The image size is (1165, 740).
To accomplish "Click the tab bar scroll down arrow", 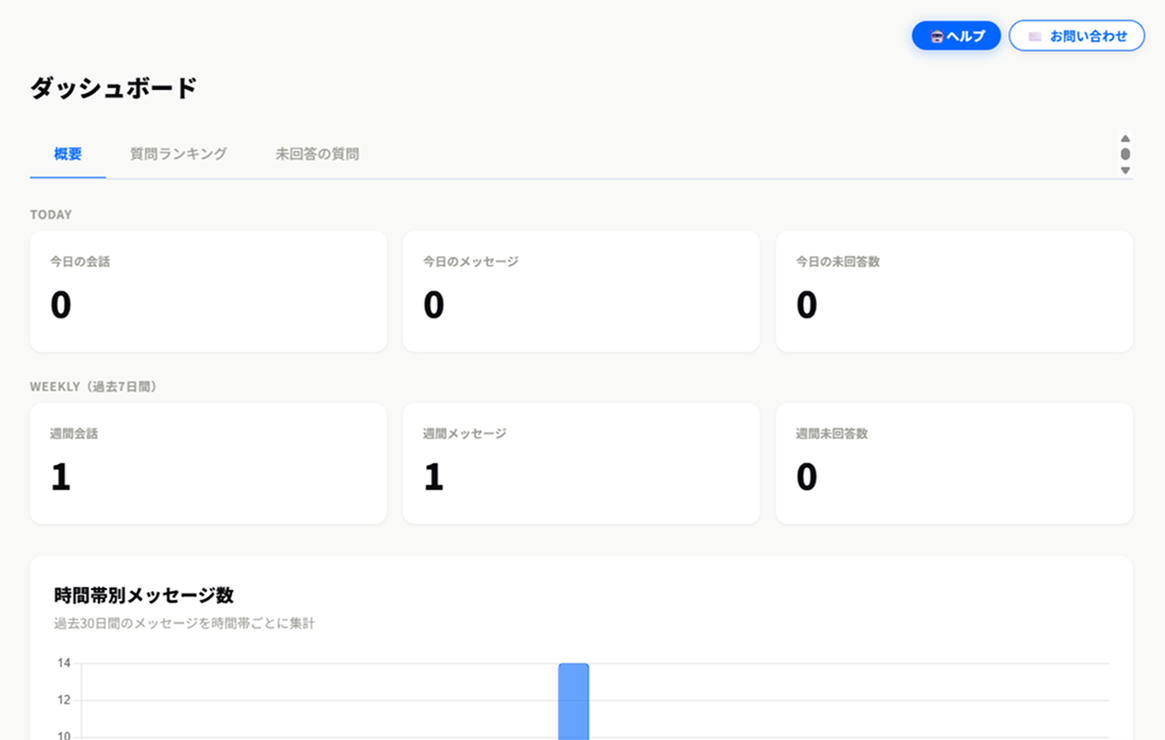I will tap(1125, 170).
